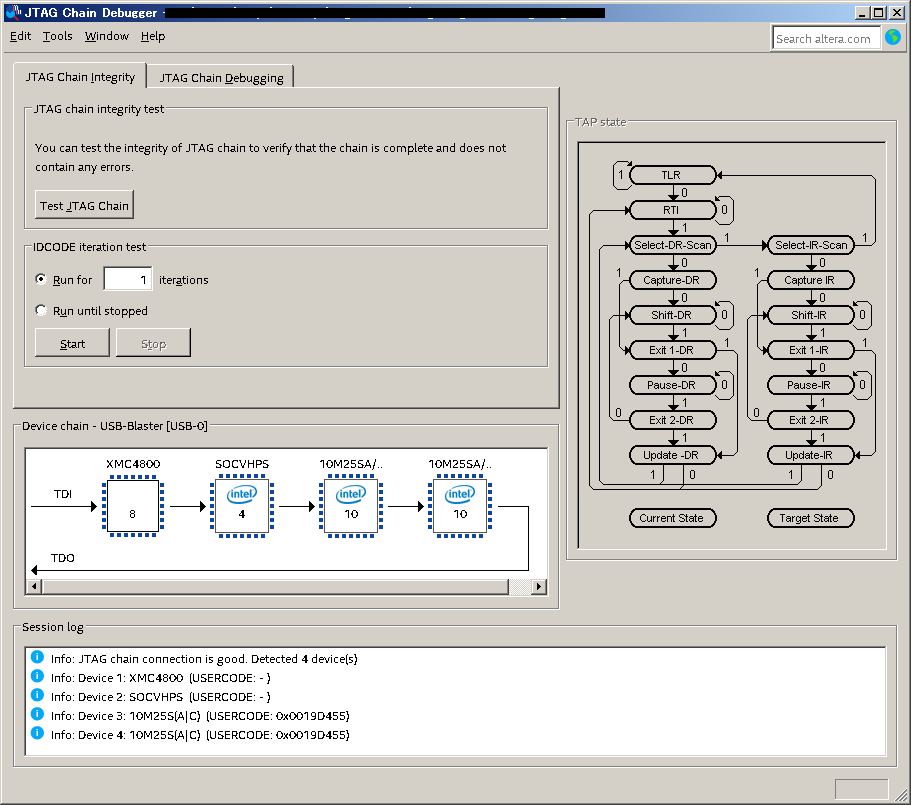Click info icon on Device 1 XMC4800 log row

[37, 676]
